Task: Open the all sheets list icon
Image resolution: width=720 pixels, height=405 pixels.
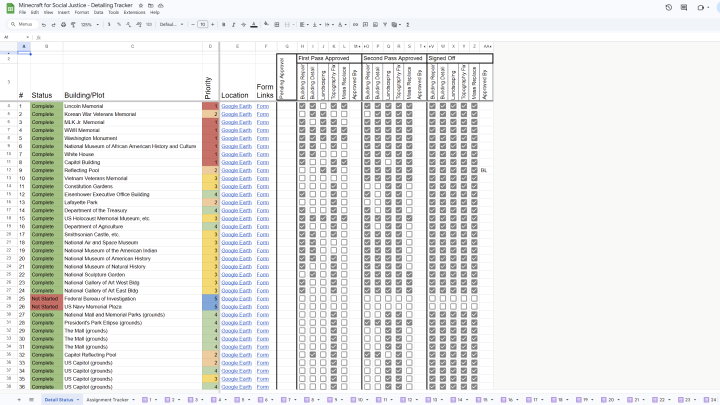Action: point(31,399)
